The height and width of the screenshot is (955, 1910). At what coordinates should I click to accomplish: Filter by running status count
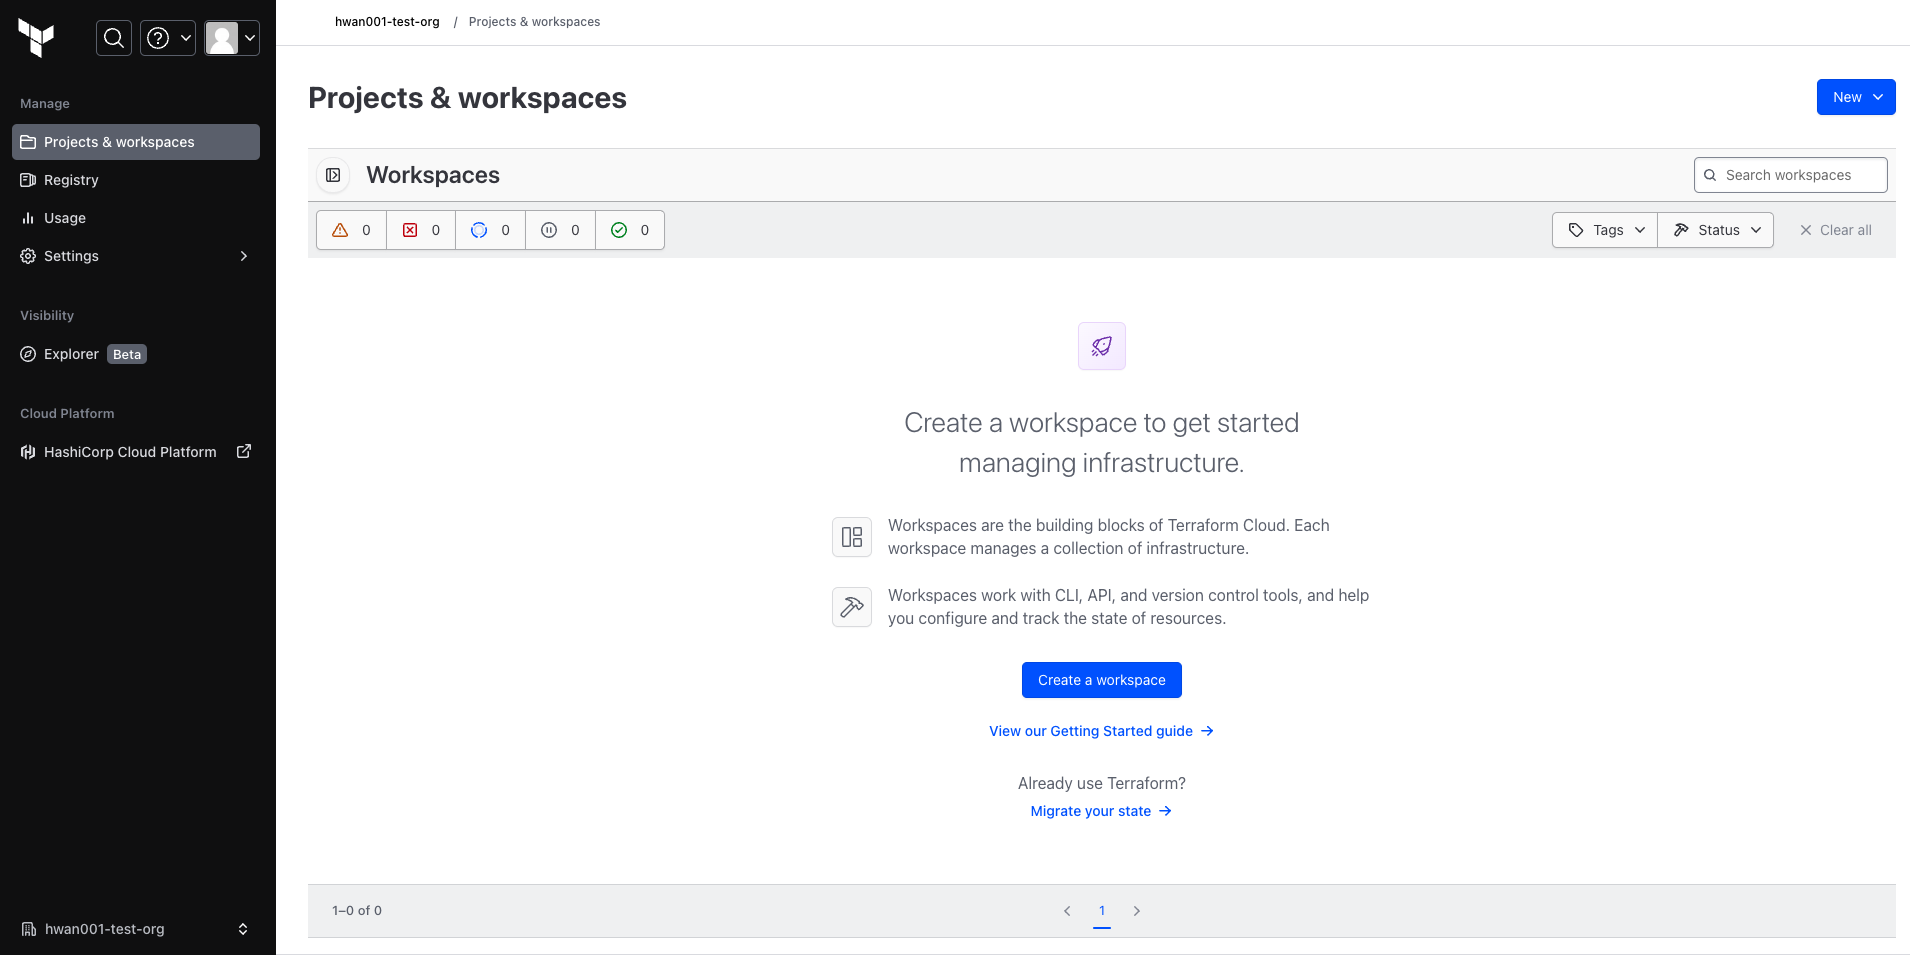coord(491,230)
